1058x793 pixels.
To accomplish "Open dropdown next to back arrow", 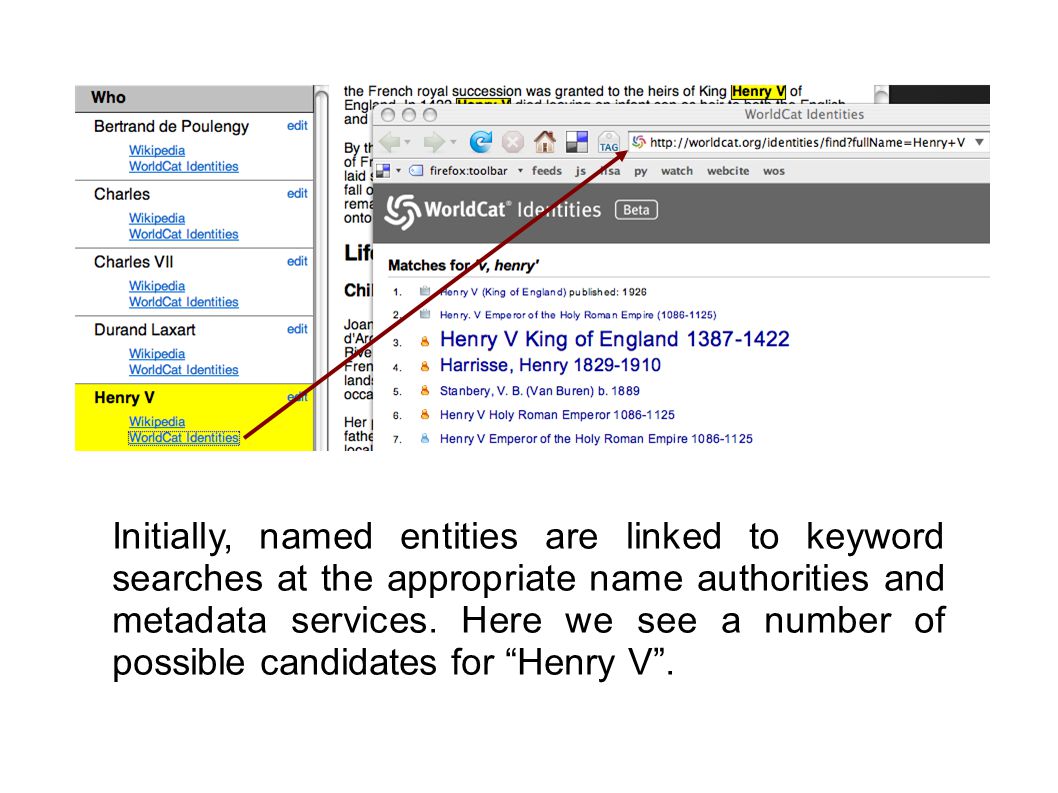I will pos(408,142).
